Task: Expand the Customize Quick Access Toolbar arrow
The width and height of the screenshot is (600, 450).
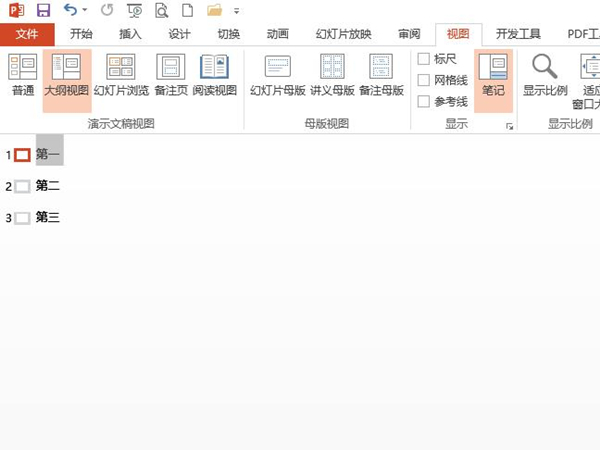Action: pyautogui.click(x=237, y=12)
